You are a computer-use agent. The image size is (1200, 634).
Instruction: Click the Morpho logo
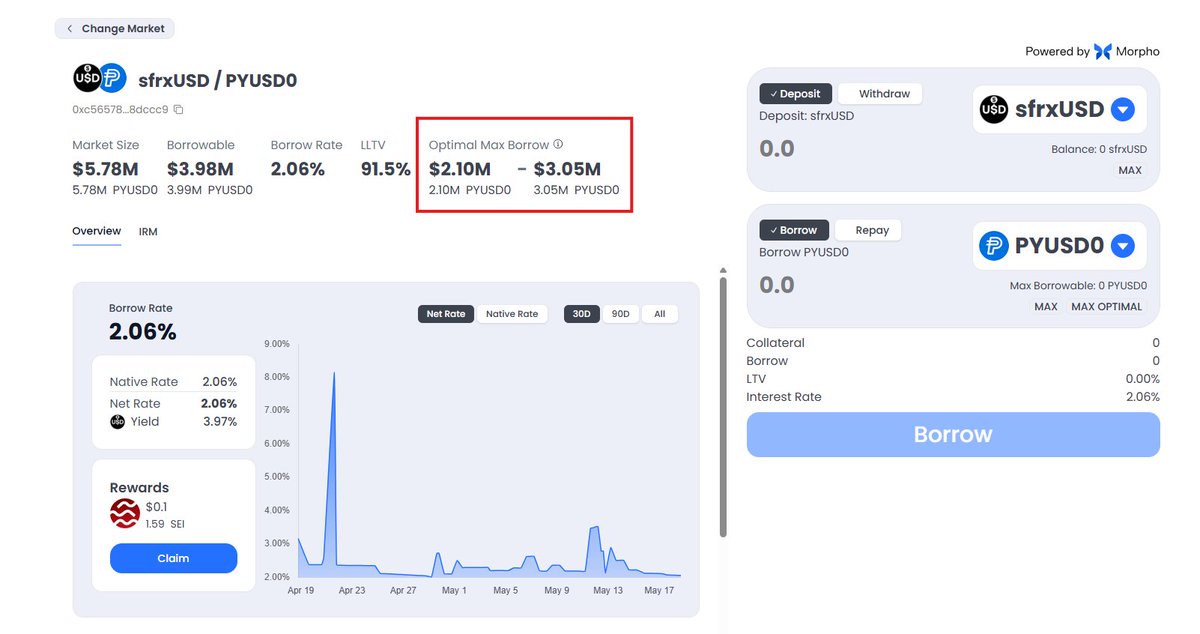click(x=1102, y=51)
